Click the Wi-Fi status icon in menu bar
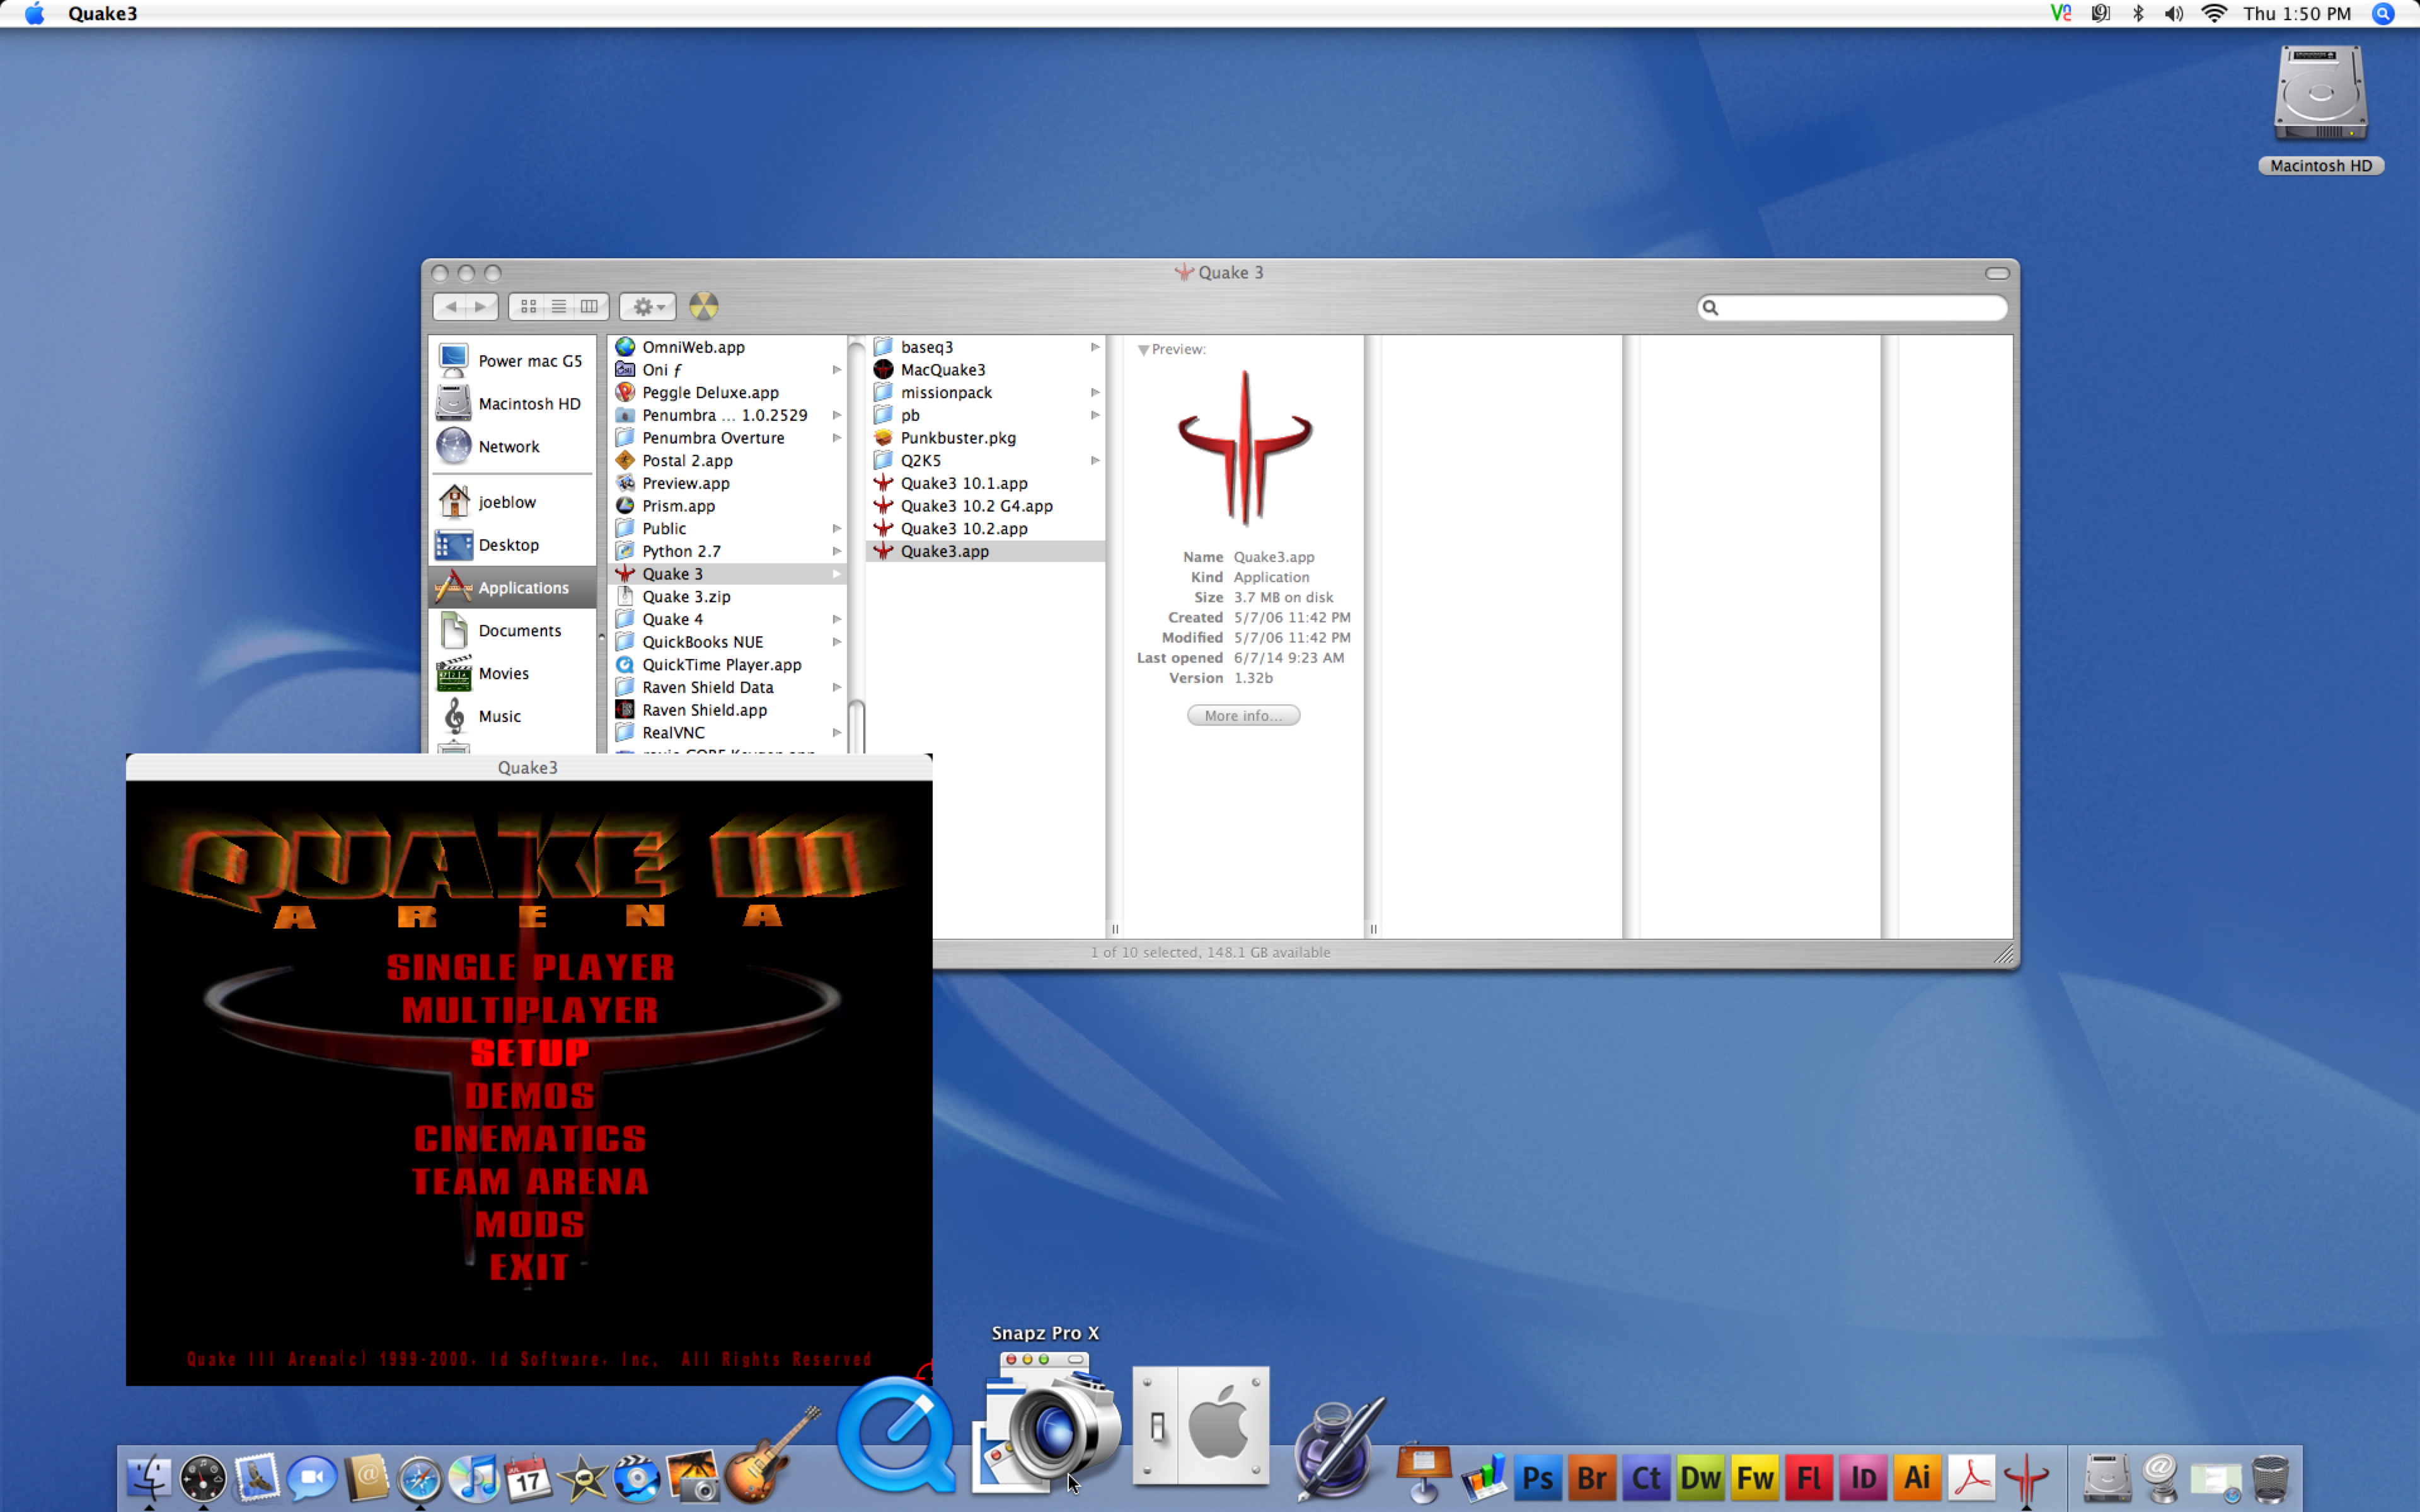Image resolution: width=2420 pixels, height=1512 pixels. (2214, 14)
